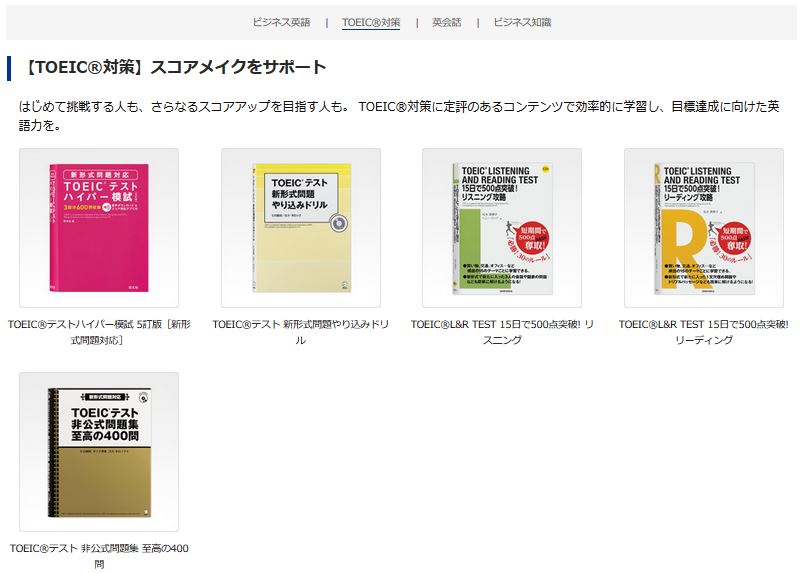
Task: Select the orange R リーディング攻略 book cover
Action: [x=704, y=228]
